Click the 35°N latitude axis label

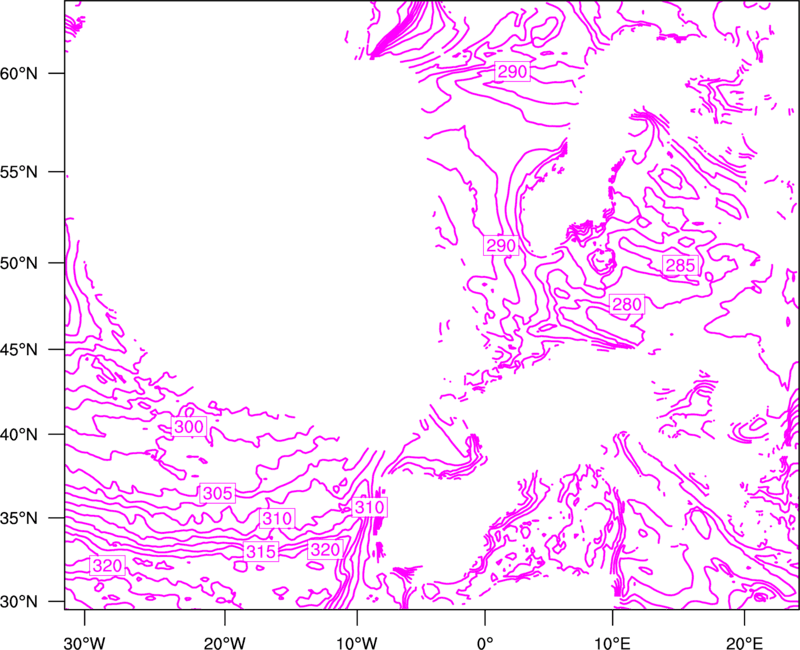pos(19,518)
